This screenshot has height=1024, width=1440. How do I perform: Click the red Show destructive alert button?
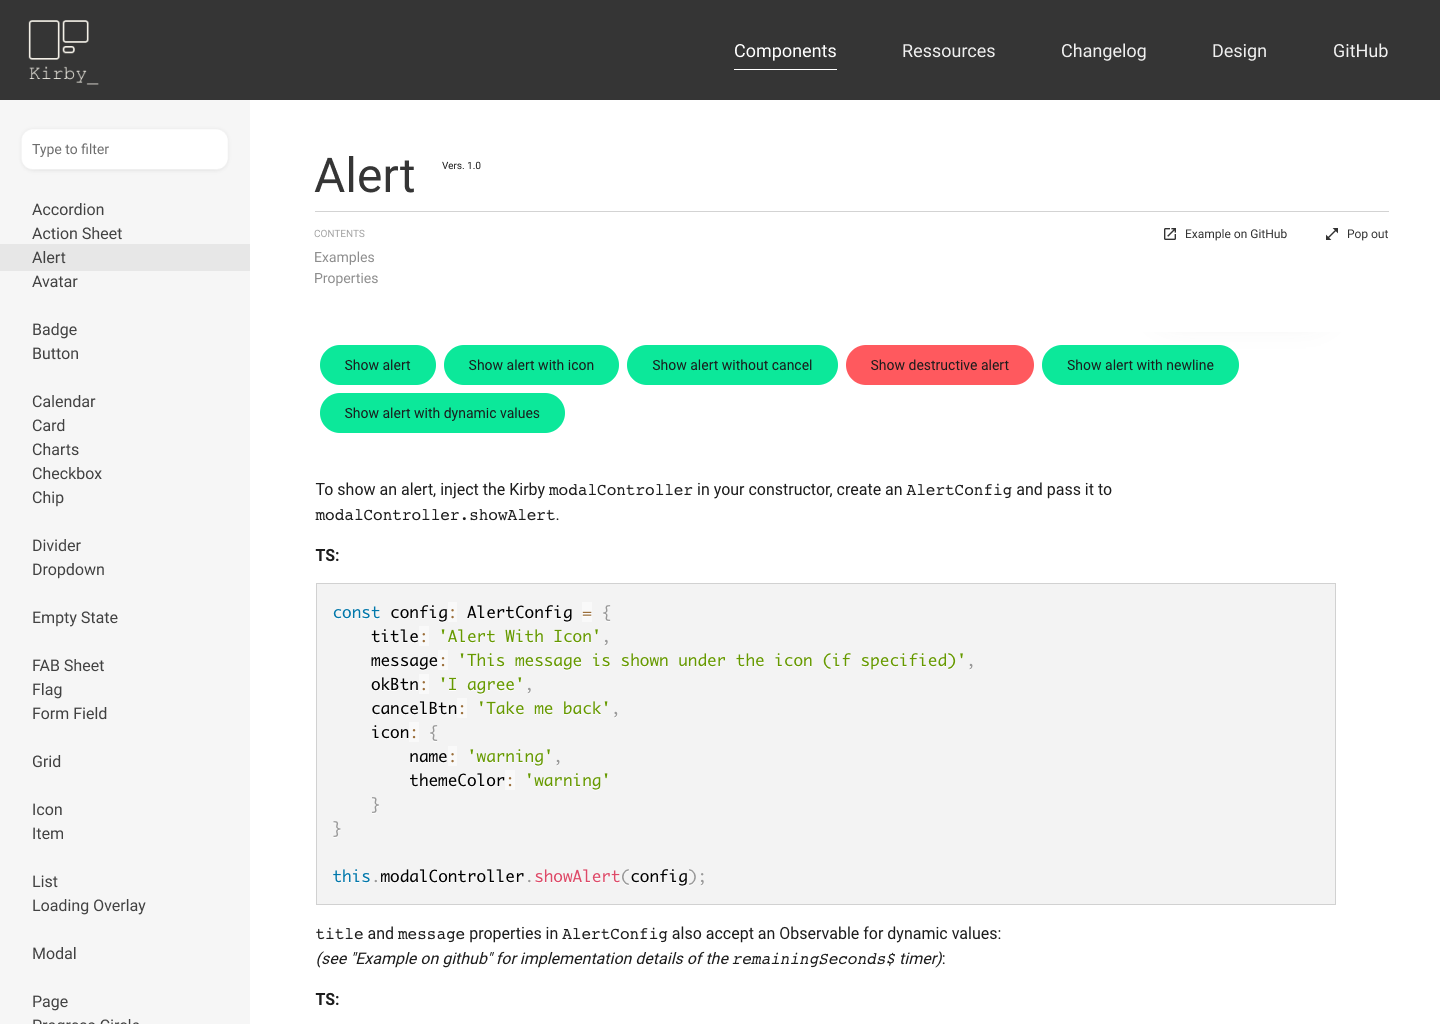[940, 365]
